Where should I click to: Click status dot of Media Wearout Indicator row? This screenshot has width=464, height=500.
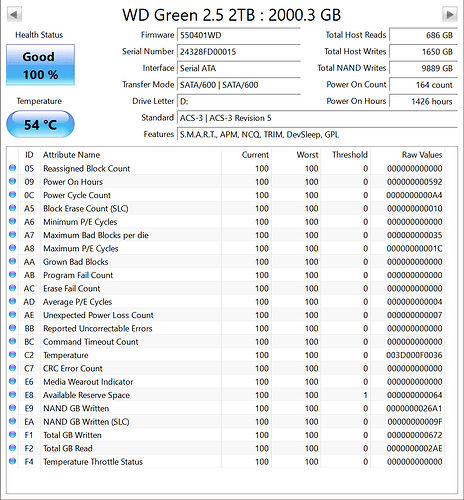(13, 381)
